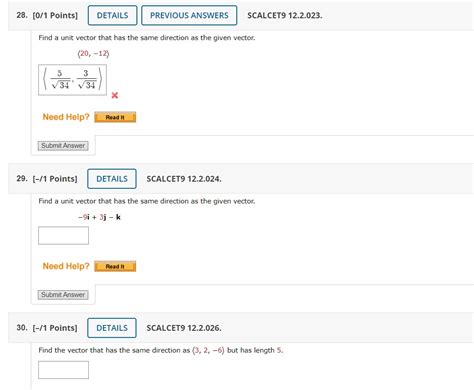
Task: Click the 0/1 Points label of question 28
Action: 55,15
